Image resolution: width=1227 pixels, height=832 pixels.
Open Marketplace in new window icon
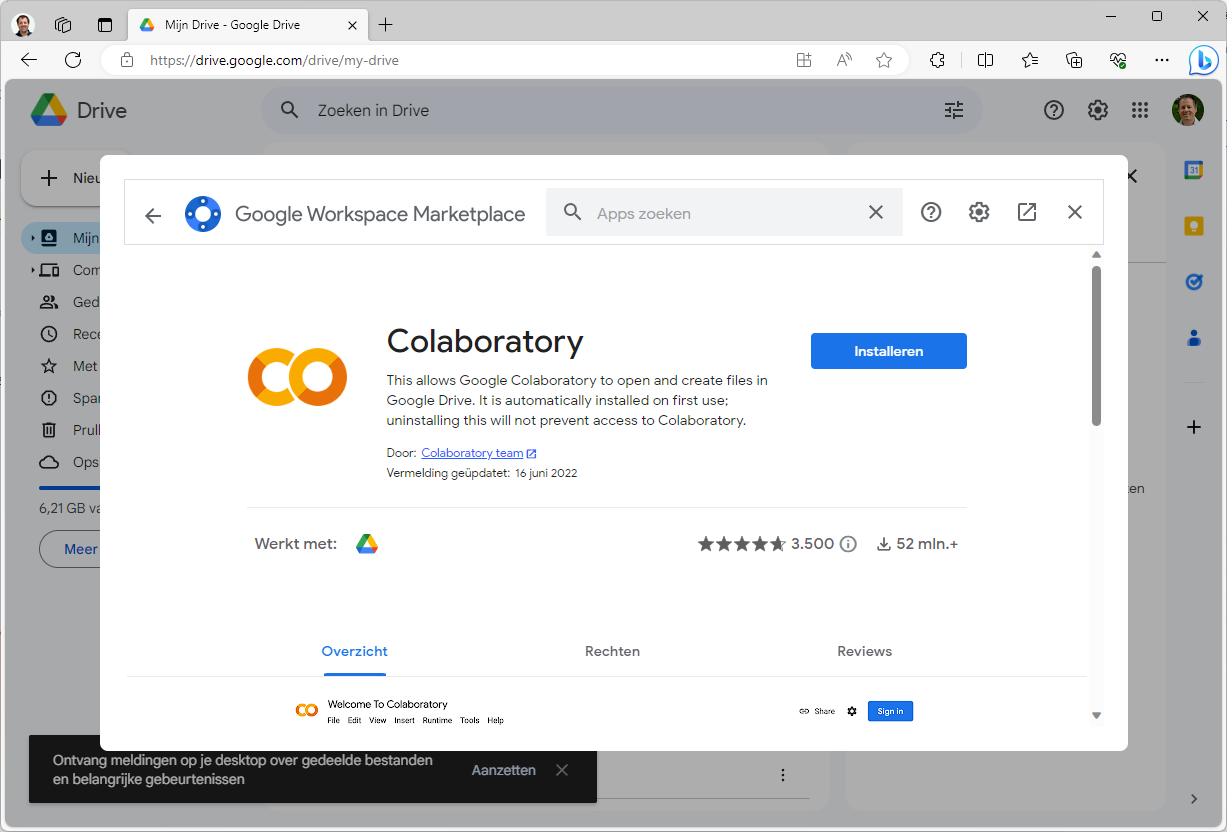click(x=1027, y=212)
